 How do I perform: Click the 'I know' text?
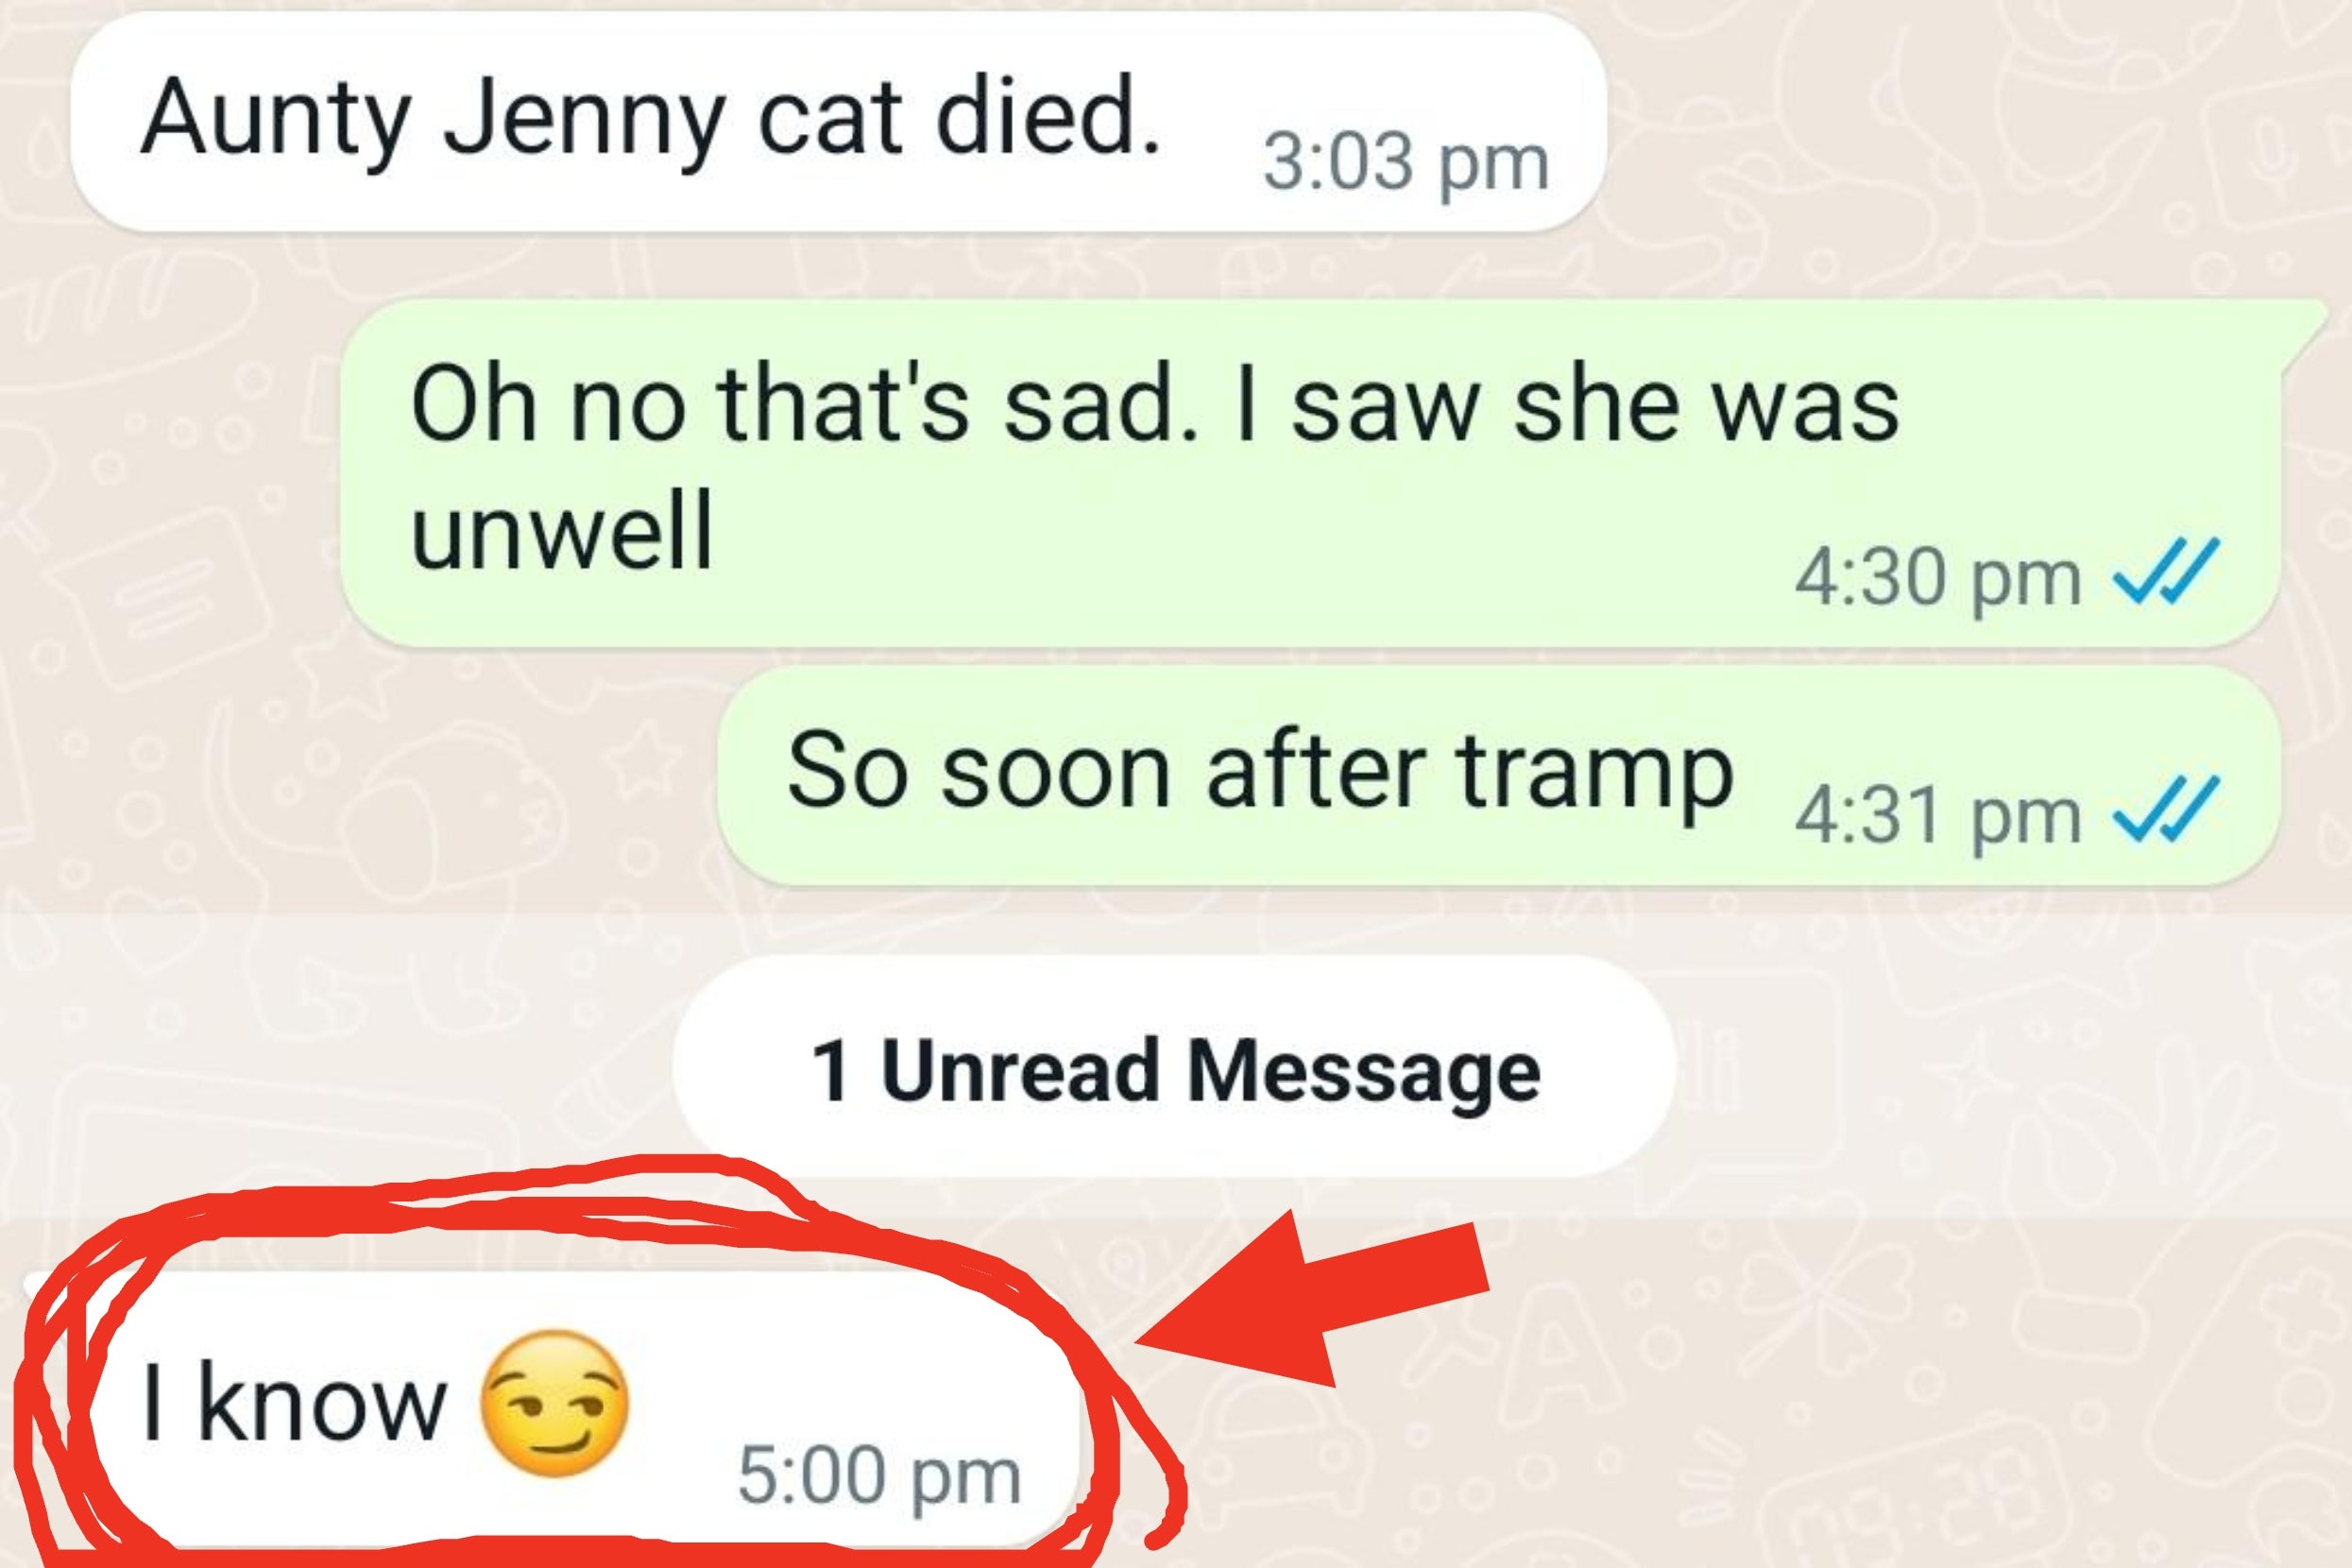coord(294,1401)
